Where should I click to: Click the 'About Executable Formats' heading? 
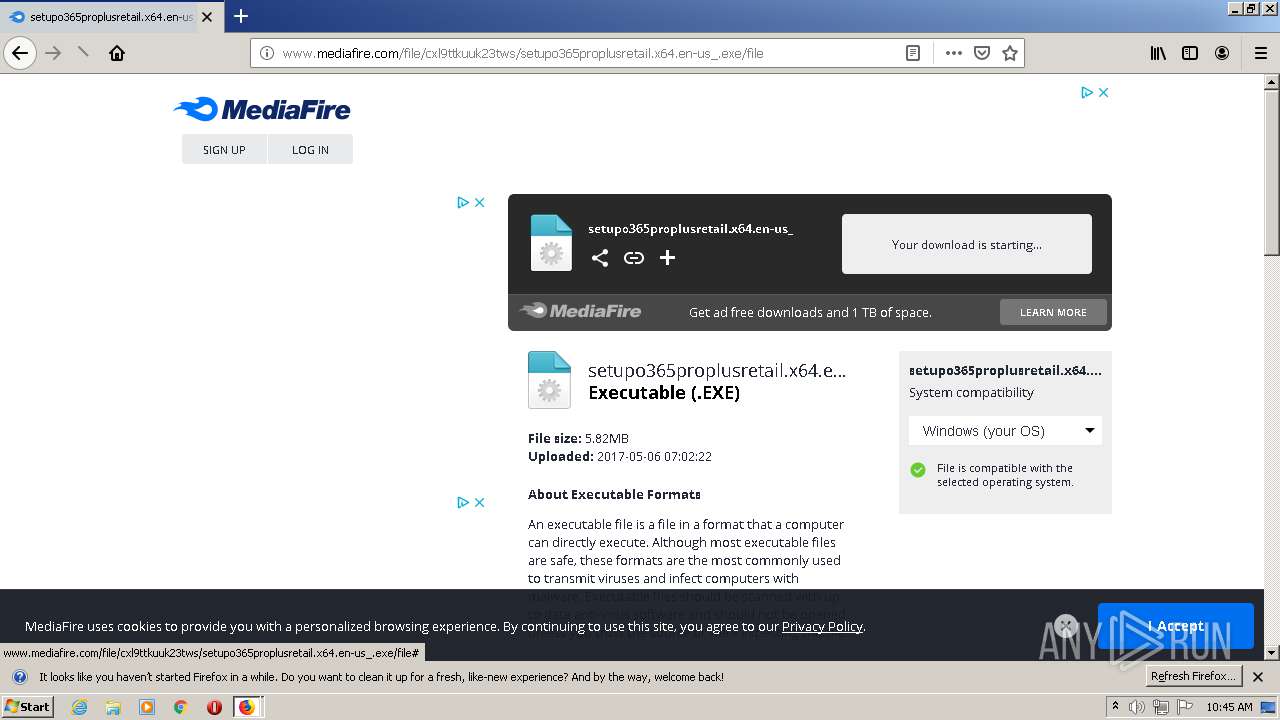614,494
